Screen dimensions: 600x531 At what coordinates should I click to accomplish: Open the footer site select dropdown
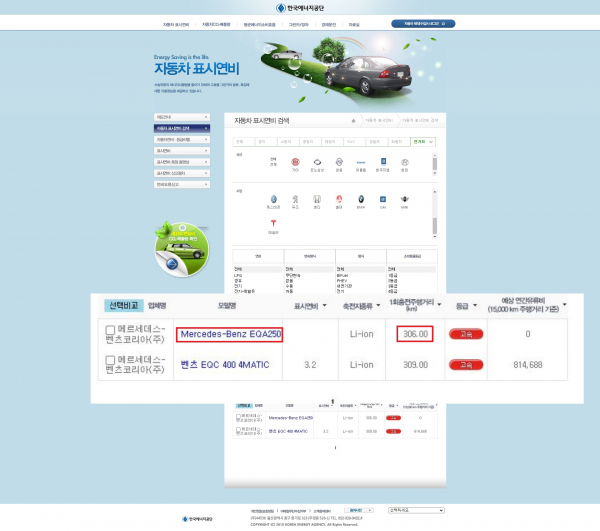click(x=416, y=510)
